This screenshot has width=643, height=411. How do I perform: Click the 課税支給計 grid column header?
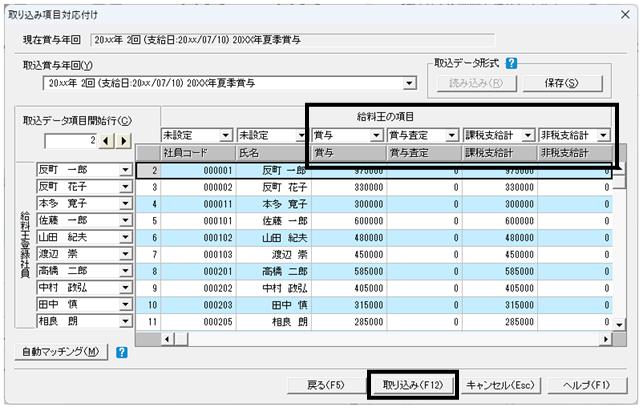click(500, 153)
